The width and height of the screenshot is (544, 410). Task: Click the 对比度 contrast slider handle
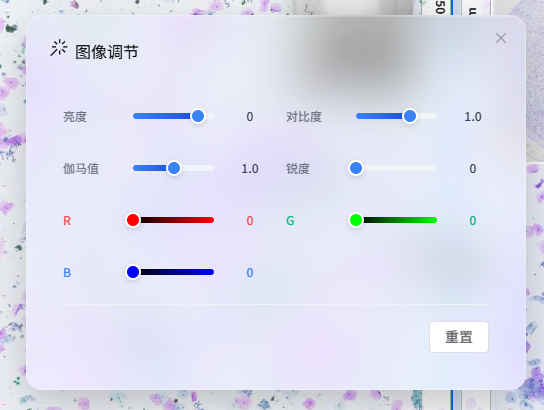pyautogui.click(x=410, y=116)
